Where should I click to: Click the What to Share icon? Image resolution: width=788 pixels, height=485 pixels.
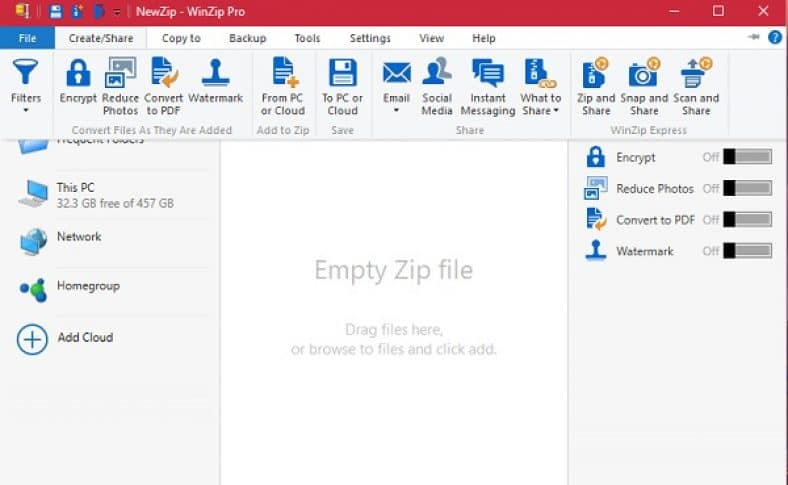click(539, 73)
